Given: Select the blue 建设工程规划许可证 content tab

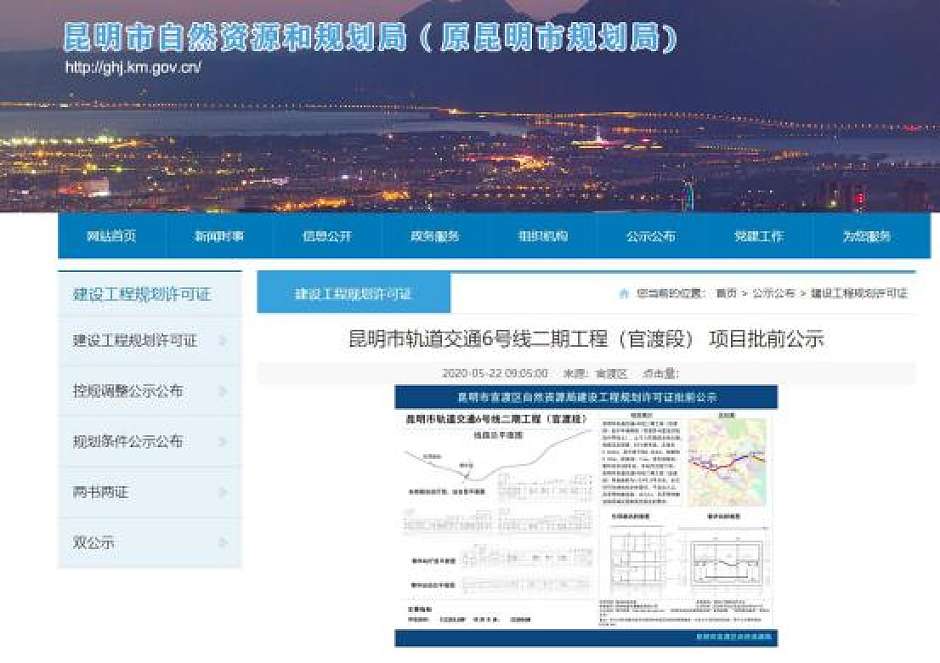Looking at the screenshot, I should pyautogui.click(x=353, y=294).
